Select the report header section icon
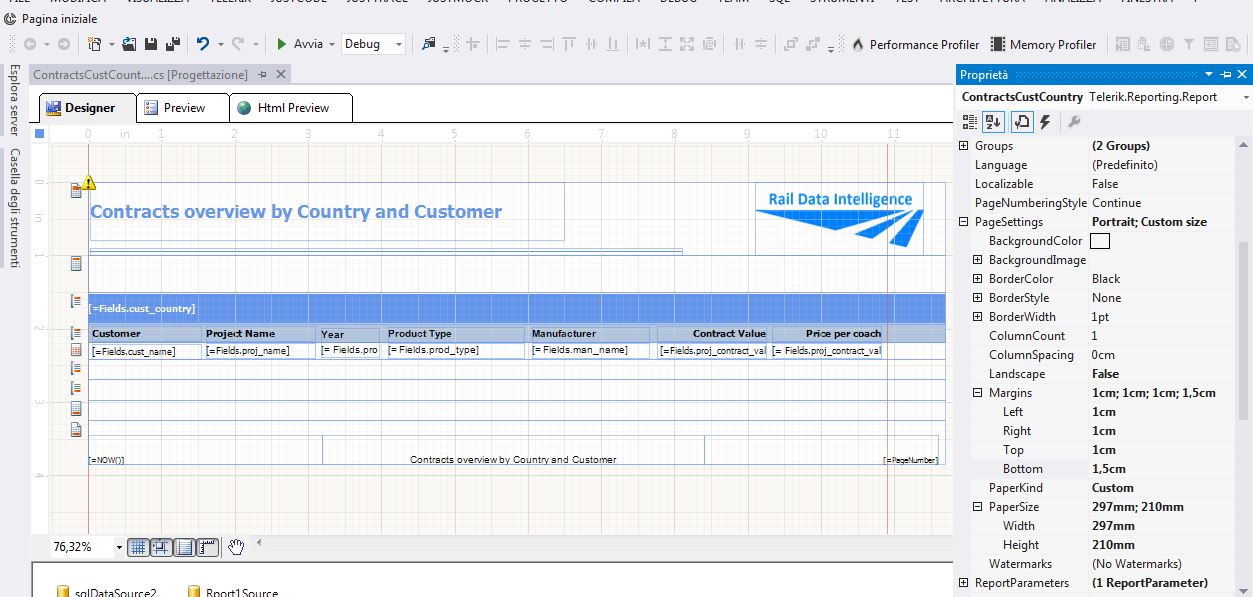 coord(76,263)
